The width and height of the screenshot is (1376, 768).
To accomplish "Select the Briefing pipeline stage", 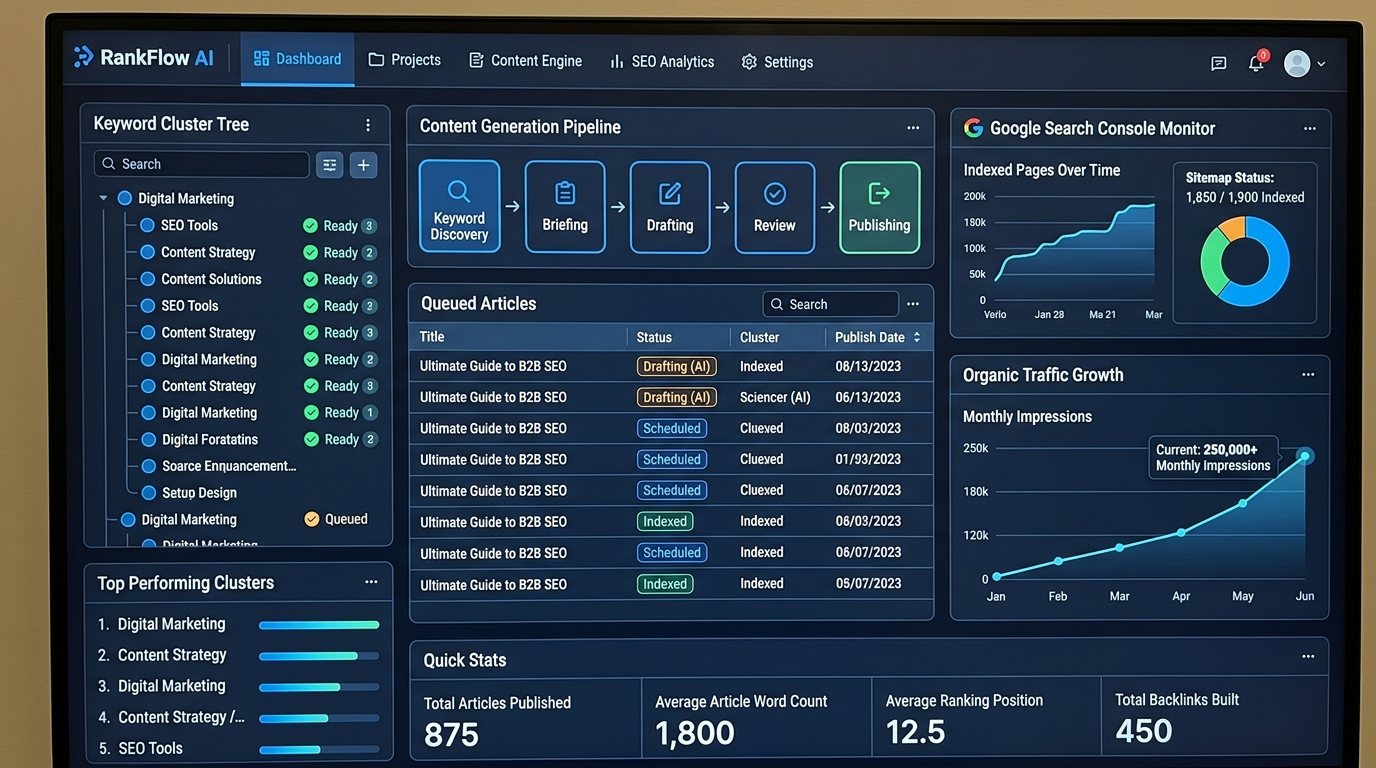I will coord(565,207).
